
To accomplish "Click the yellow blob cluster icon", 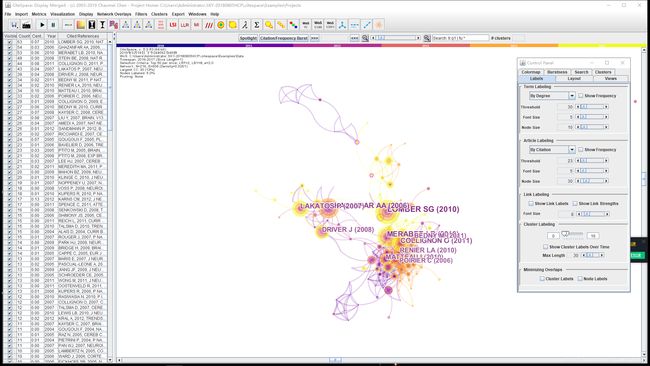I will pyautogui.click(x=233, y=25).
